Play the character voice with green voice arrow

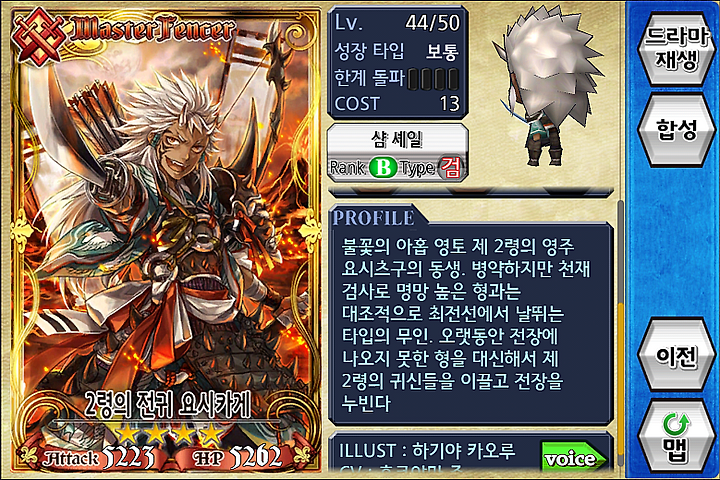click(574, 458)
